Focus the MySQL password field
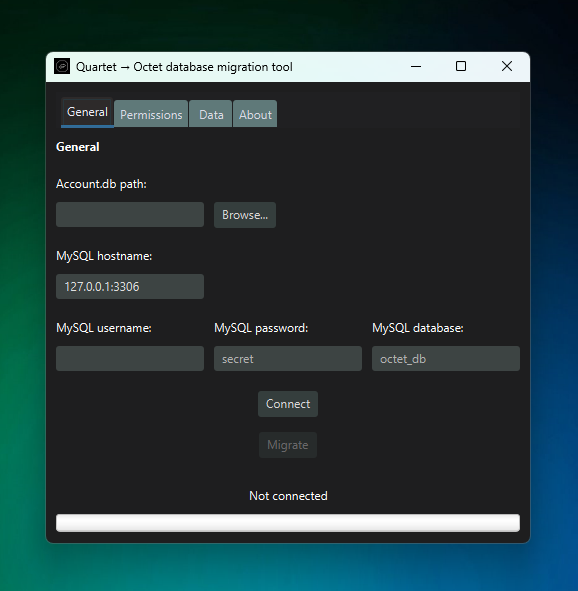578x591 pixels. click(288, 358)
